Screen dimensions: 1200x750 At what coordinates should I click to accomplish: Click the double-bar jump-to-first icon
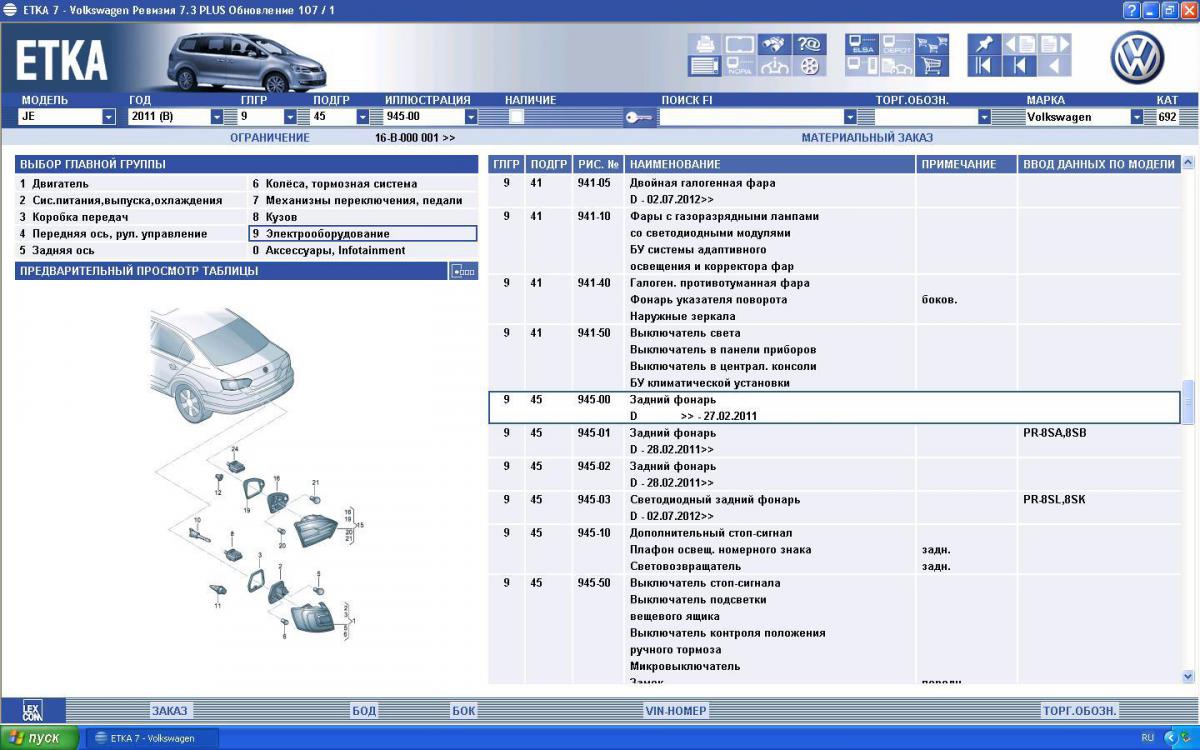pos(984,66)
